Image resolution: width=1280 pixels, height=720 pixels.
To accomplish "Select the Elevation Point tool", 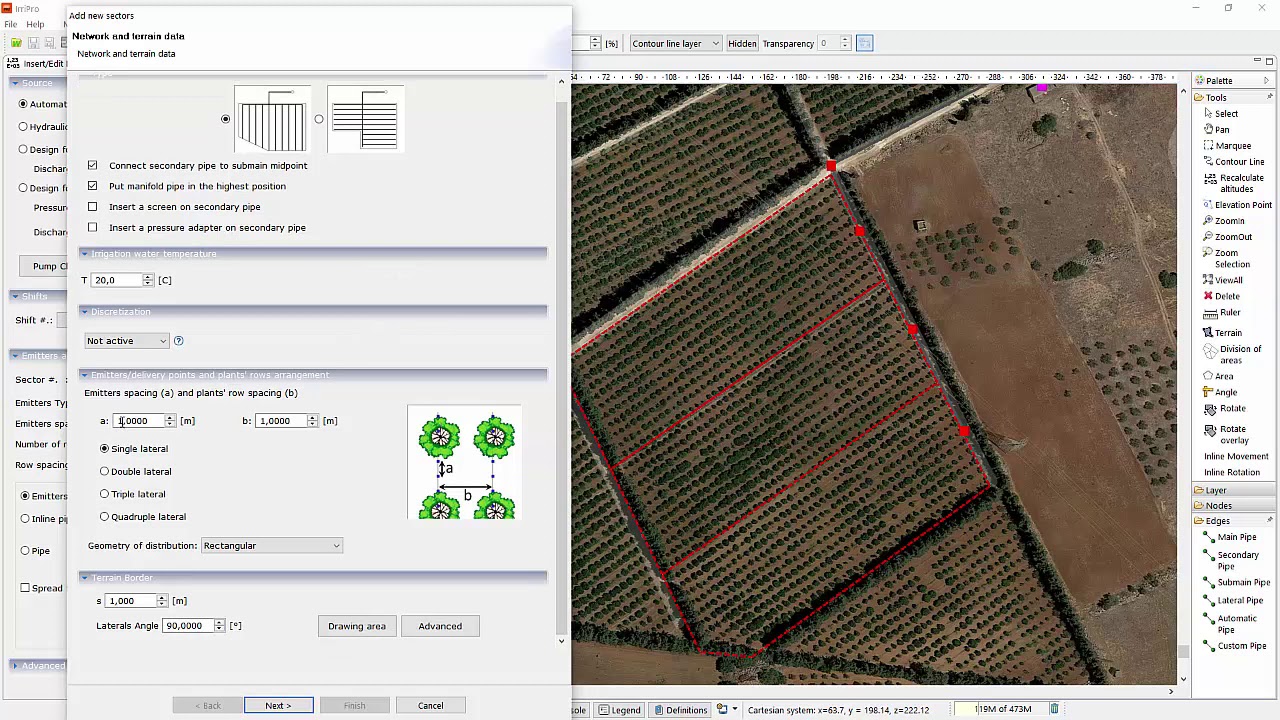I will 1241,204.
